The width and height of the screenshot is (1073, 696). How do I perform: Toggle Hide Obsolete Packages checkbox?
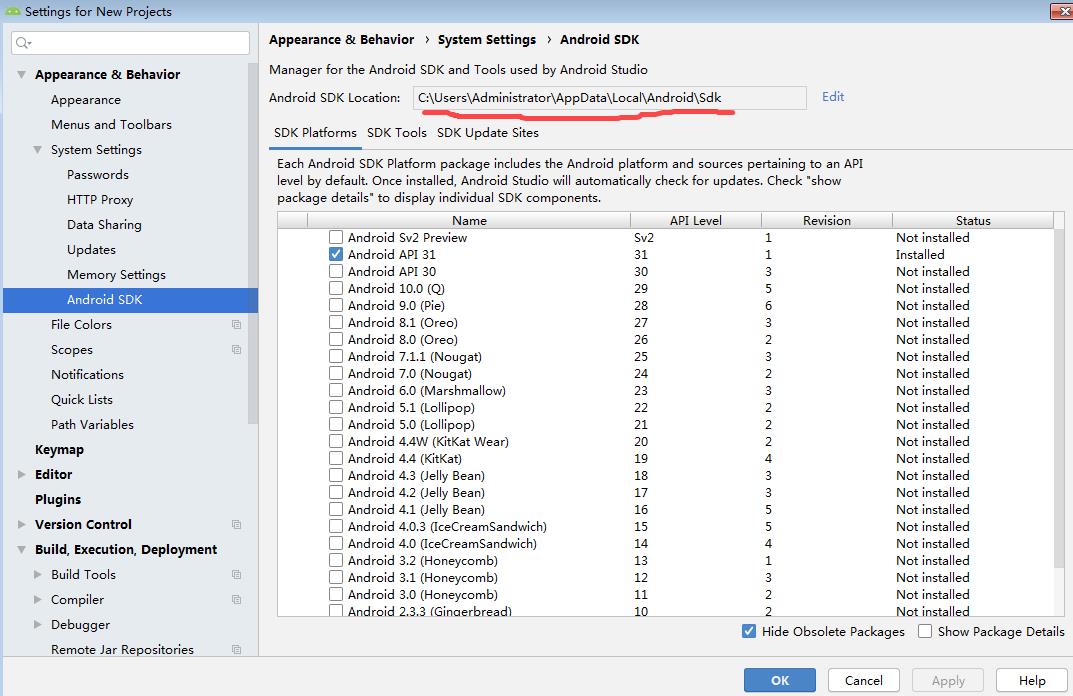(749, 631)
